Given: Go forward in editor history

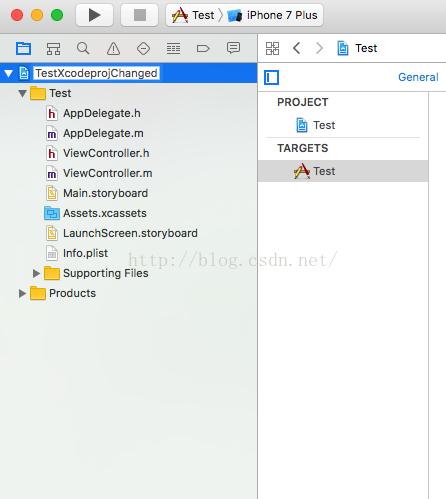Looking at the screenshot, I should coord(319,48).
